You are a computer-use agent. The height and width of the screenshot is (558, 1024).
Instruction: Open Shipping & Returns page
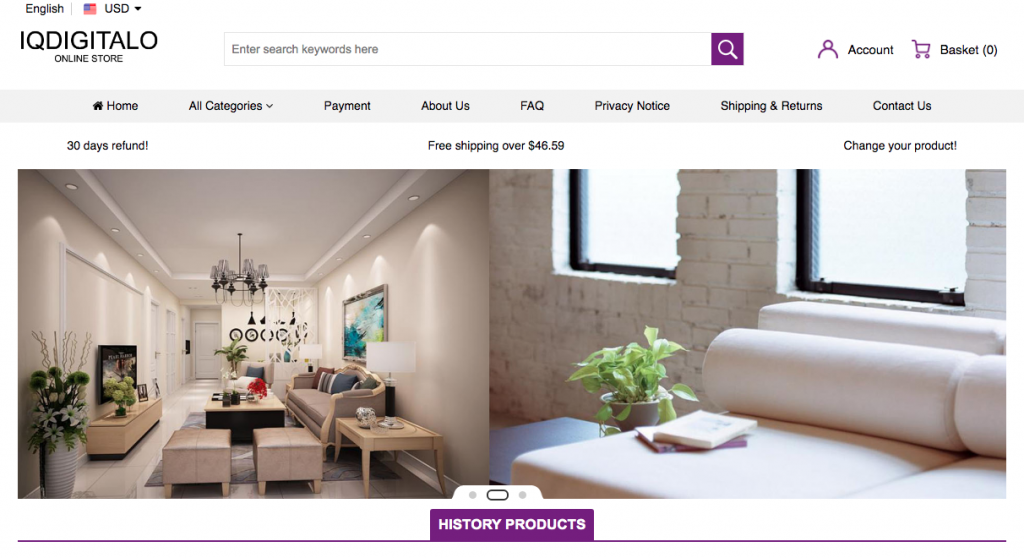771,106
